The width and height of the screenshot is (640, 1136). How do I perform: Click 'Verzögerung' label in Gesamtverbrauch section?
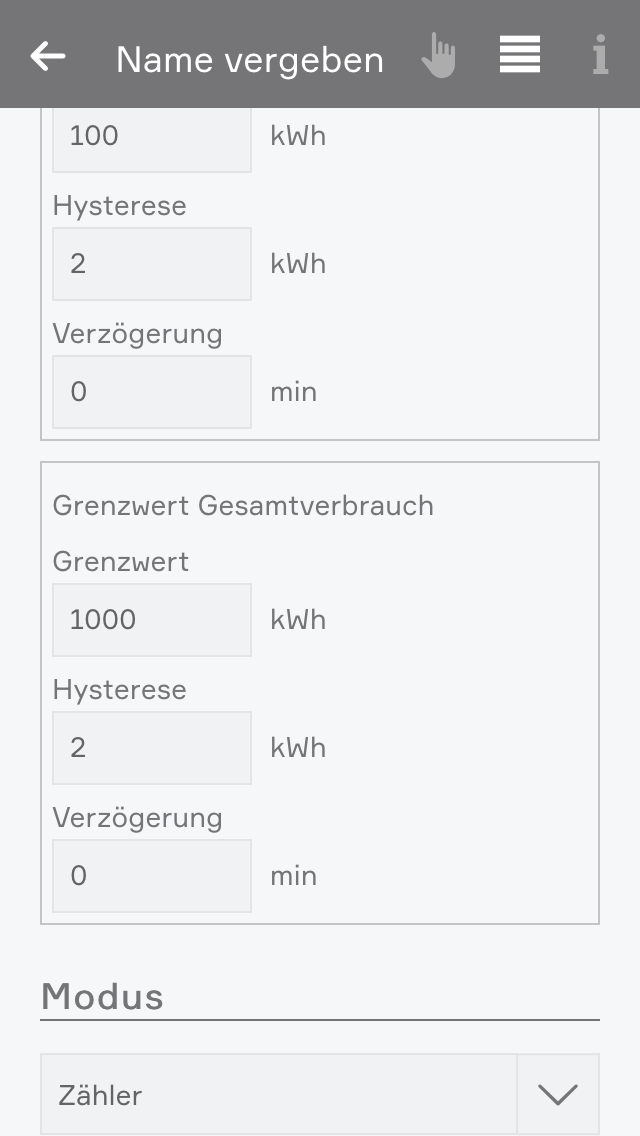coord(137,818)
